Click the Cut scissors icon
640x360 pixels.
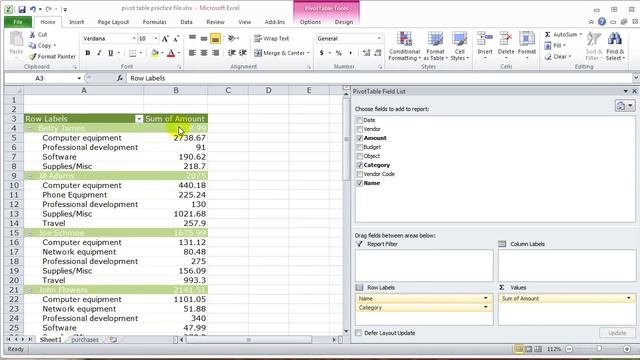[x=32, y=35]
